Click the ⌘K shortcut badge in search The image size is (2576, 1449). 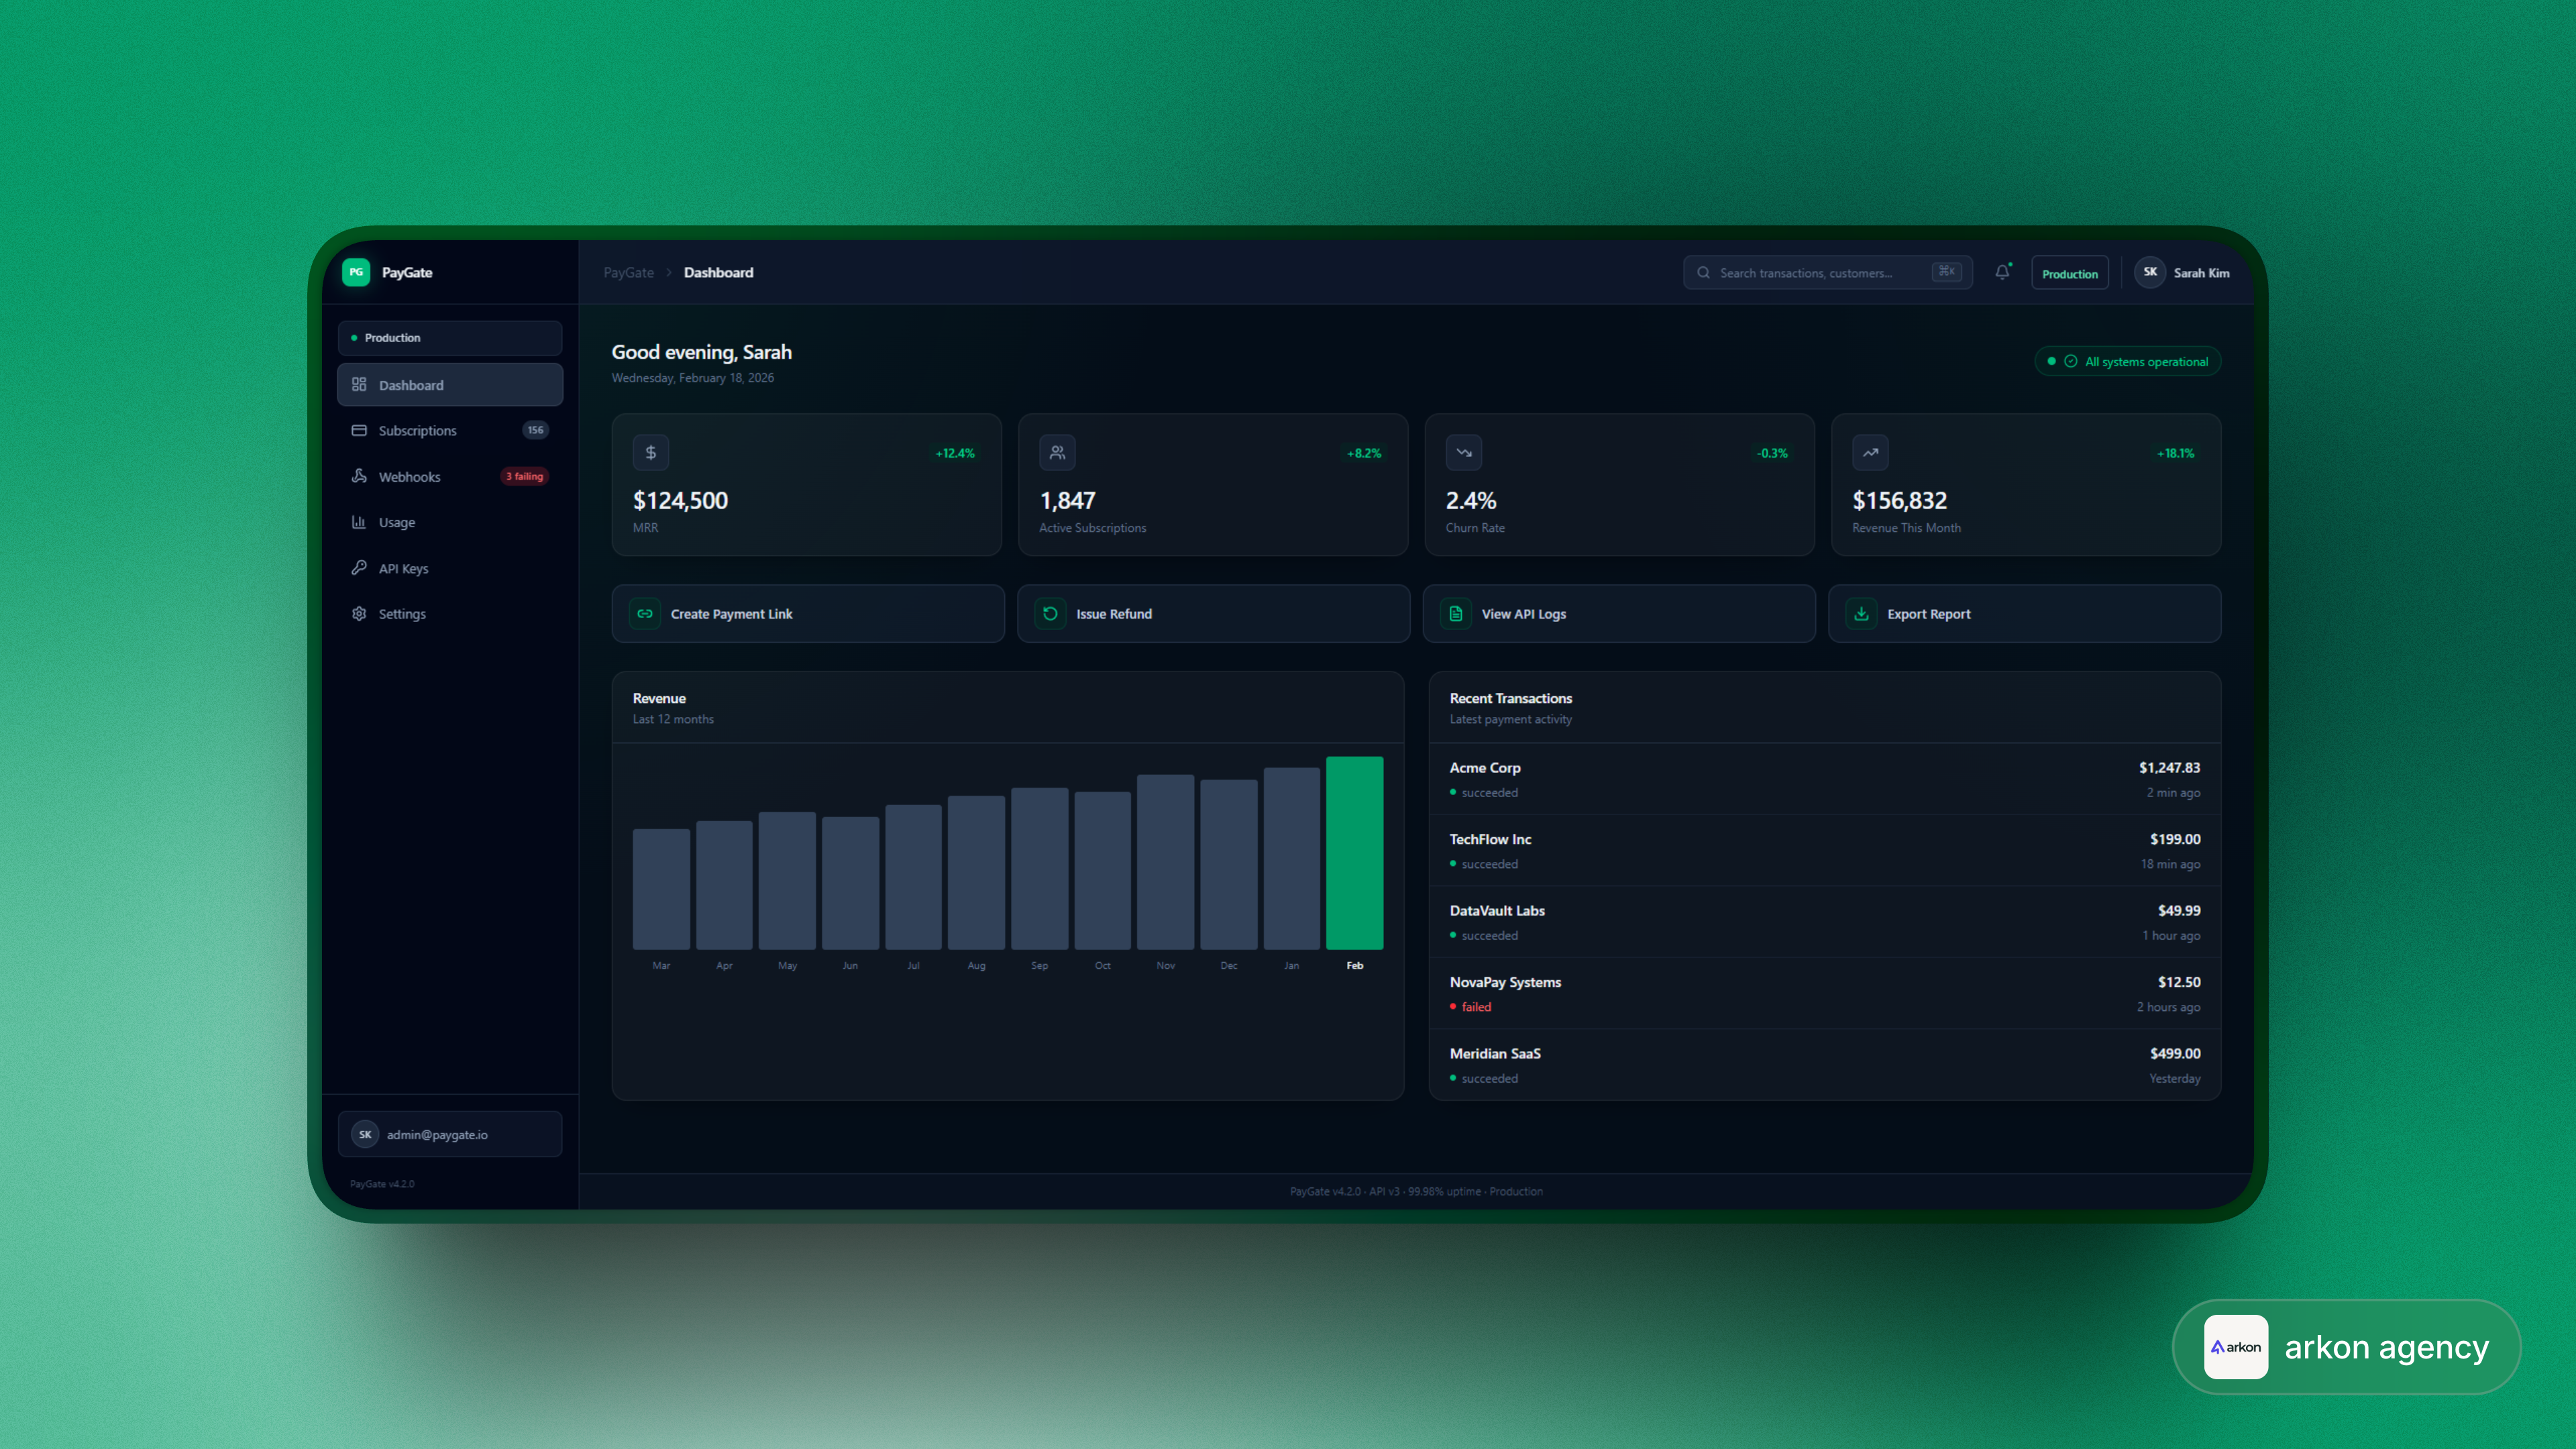click(1946, 272)
